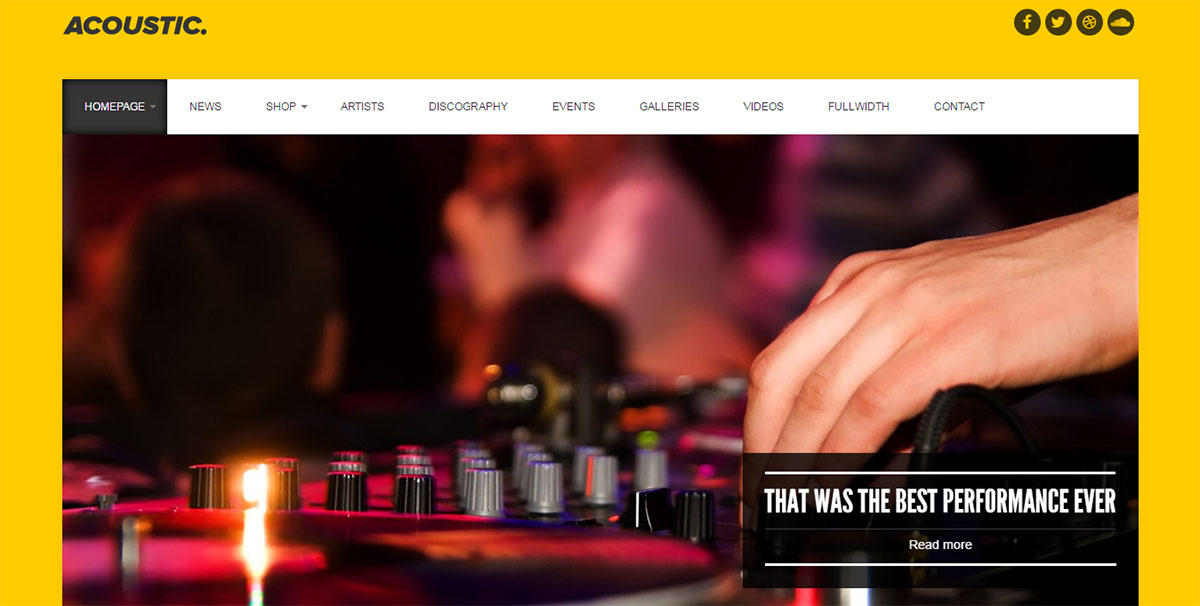Click the DJ mixer hero image
The width and height of the screenshot is (1200, 606).
(x=400, y=370)
